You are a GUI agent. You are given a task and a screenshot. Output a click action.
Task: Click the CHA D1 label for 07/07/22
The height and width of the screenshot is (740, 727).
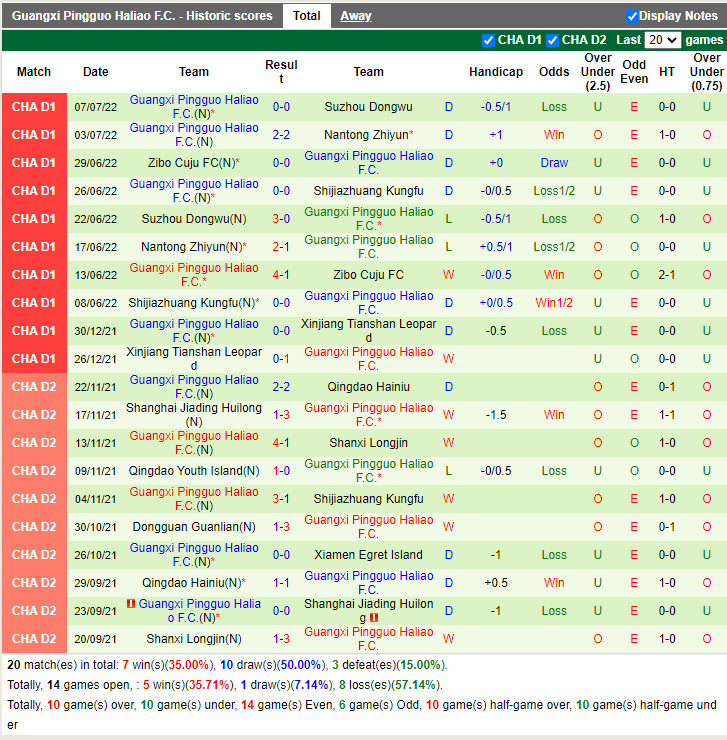pyautogui.click(x=34, y=107)
